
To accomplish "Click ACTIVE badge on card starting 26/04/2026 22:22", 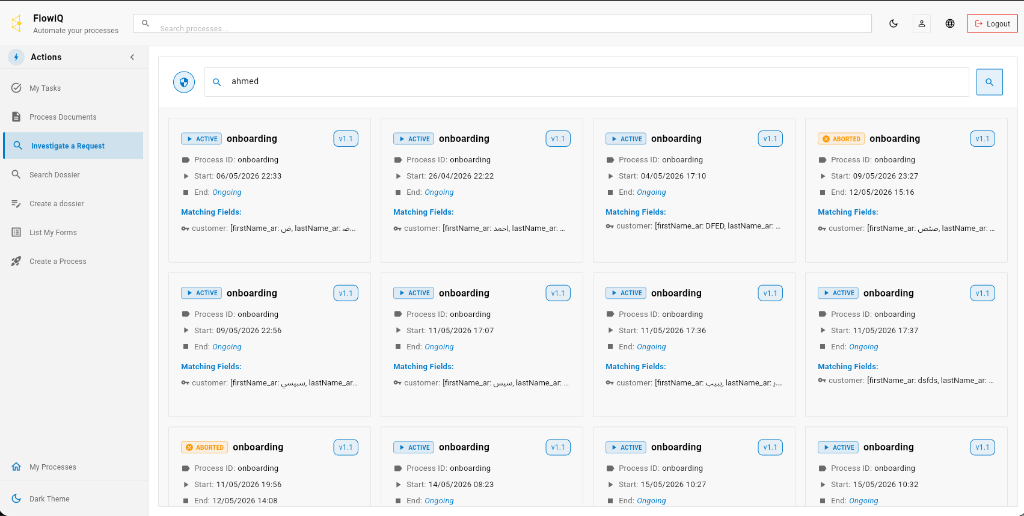I will (413, 138).
